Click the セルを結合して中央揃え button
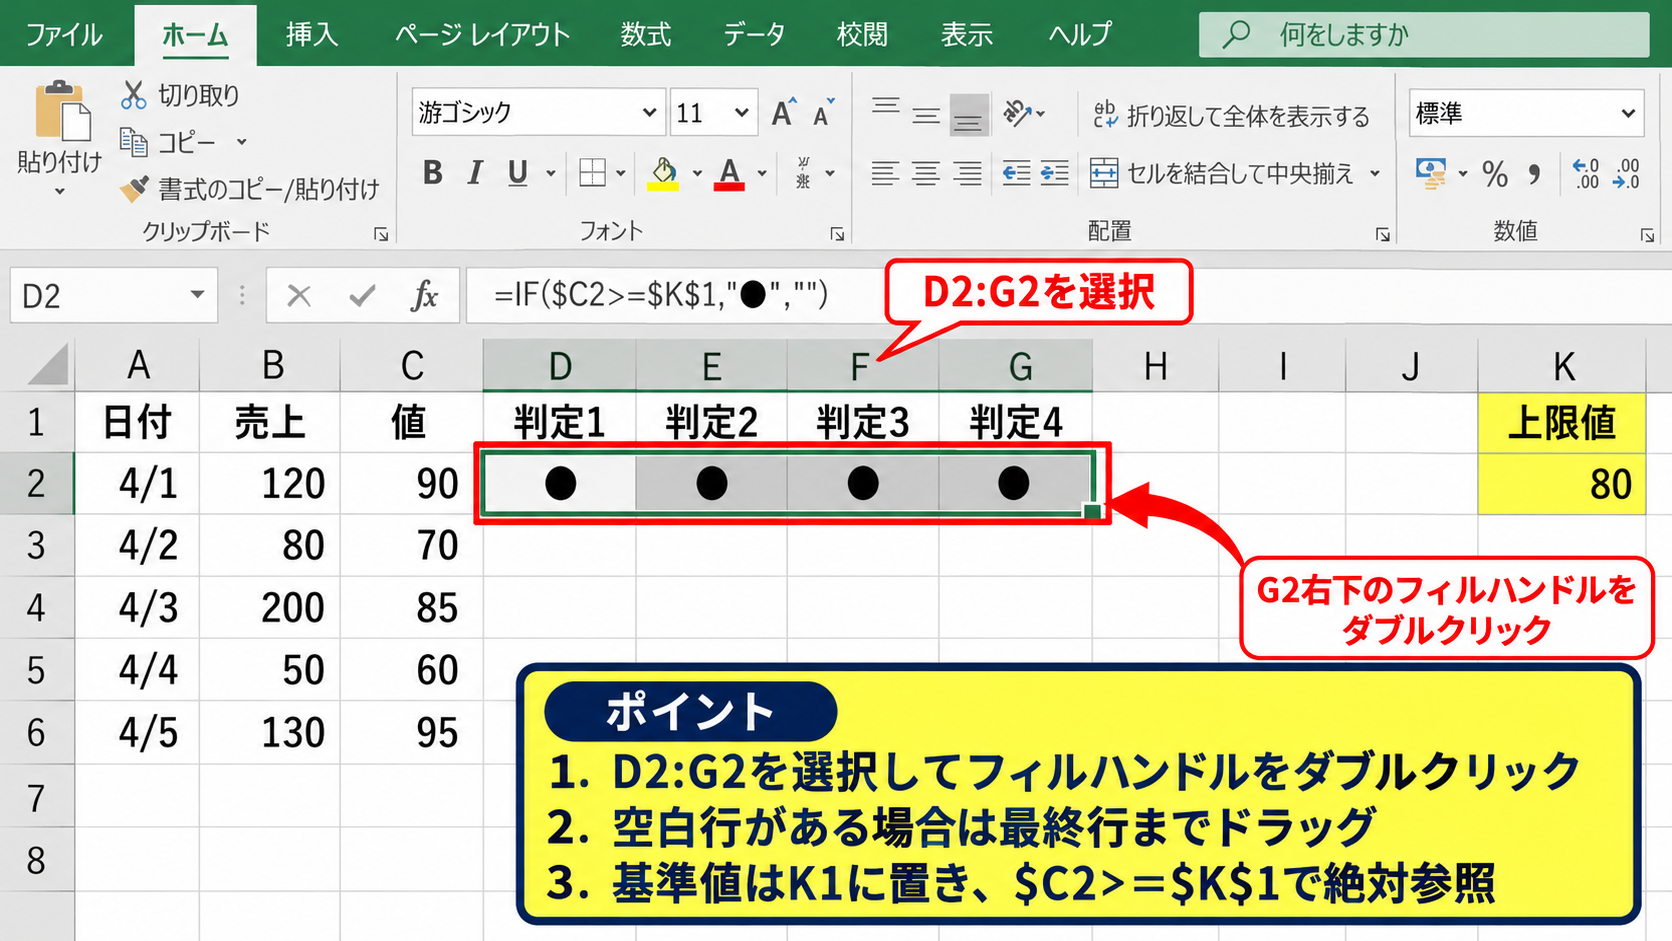 point(1222,173)
